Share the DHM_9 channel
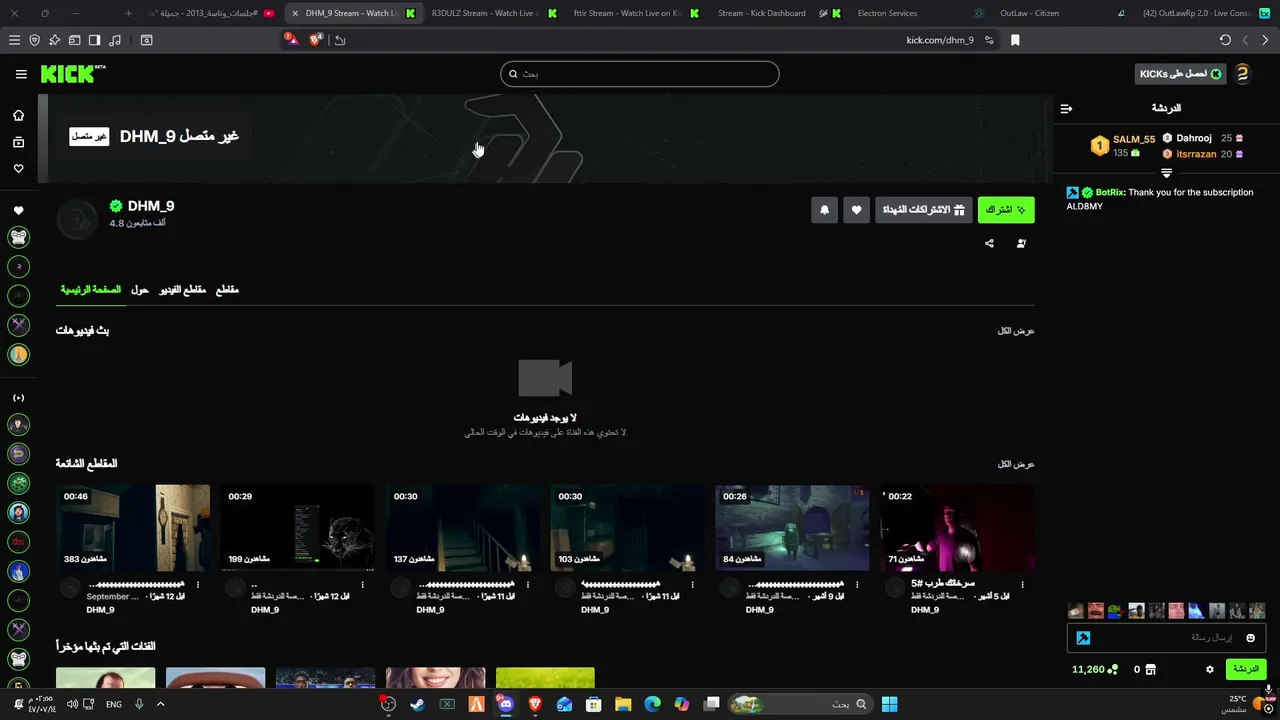The image size is (1280, 720). pyautogui.click(x=989, y=243)
